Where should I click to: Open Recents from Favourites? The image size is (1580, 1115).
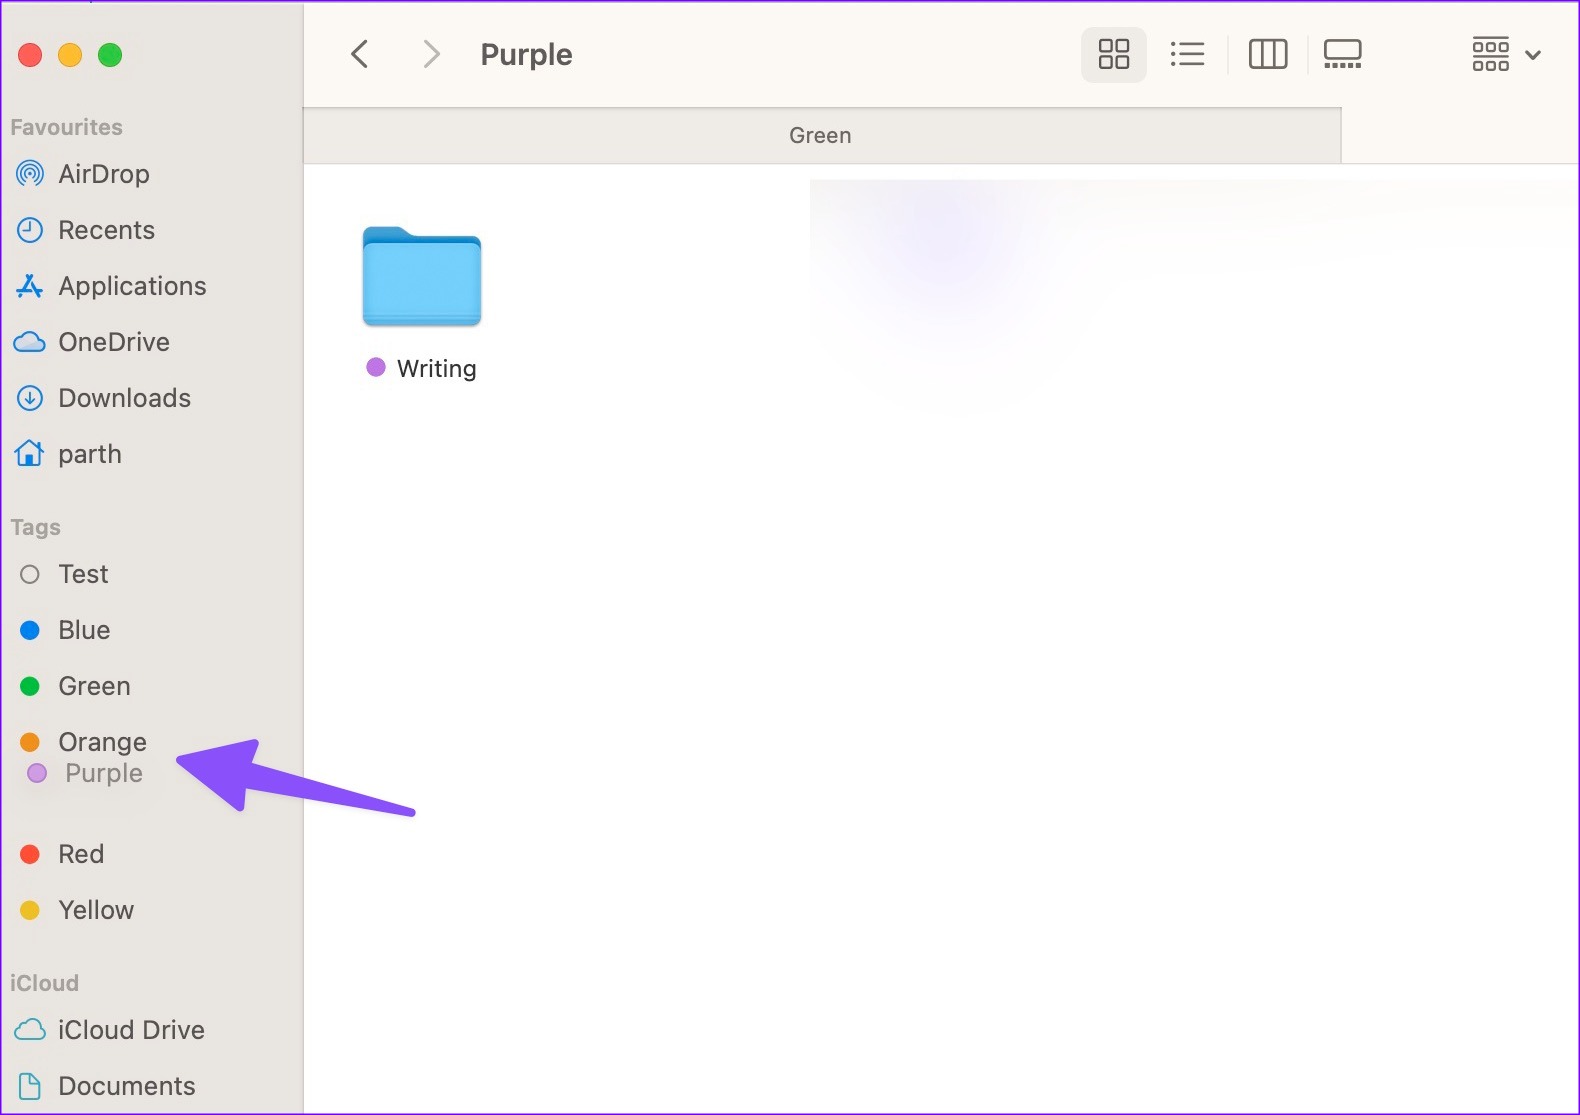(x=106, y=230)
